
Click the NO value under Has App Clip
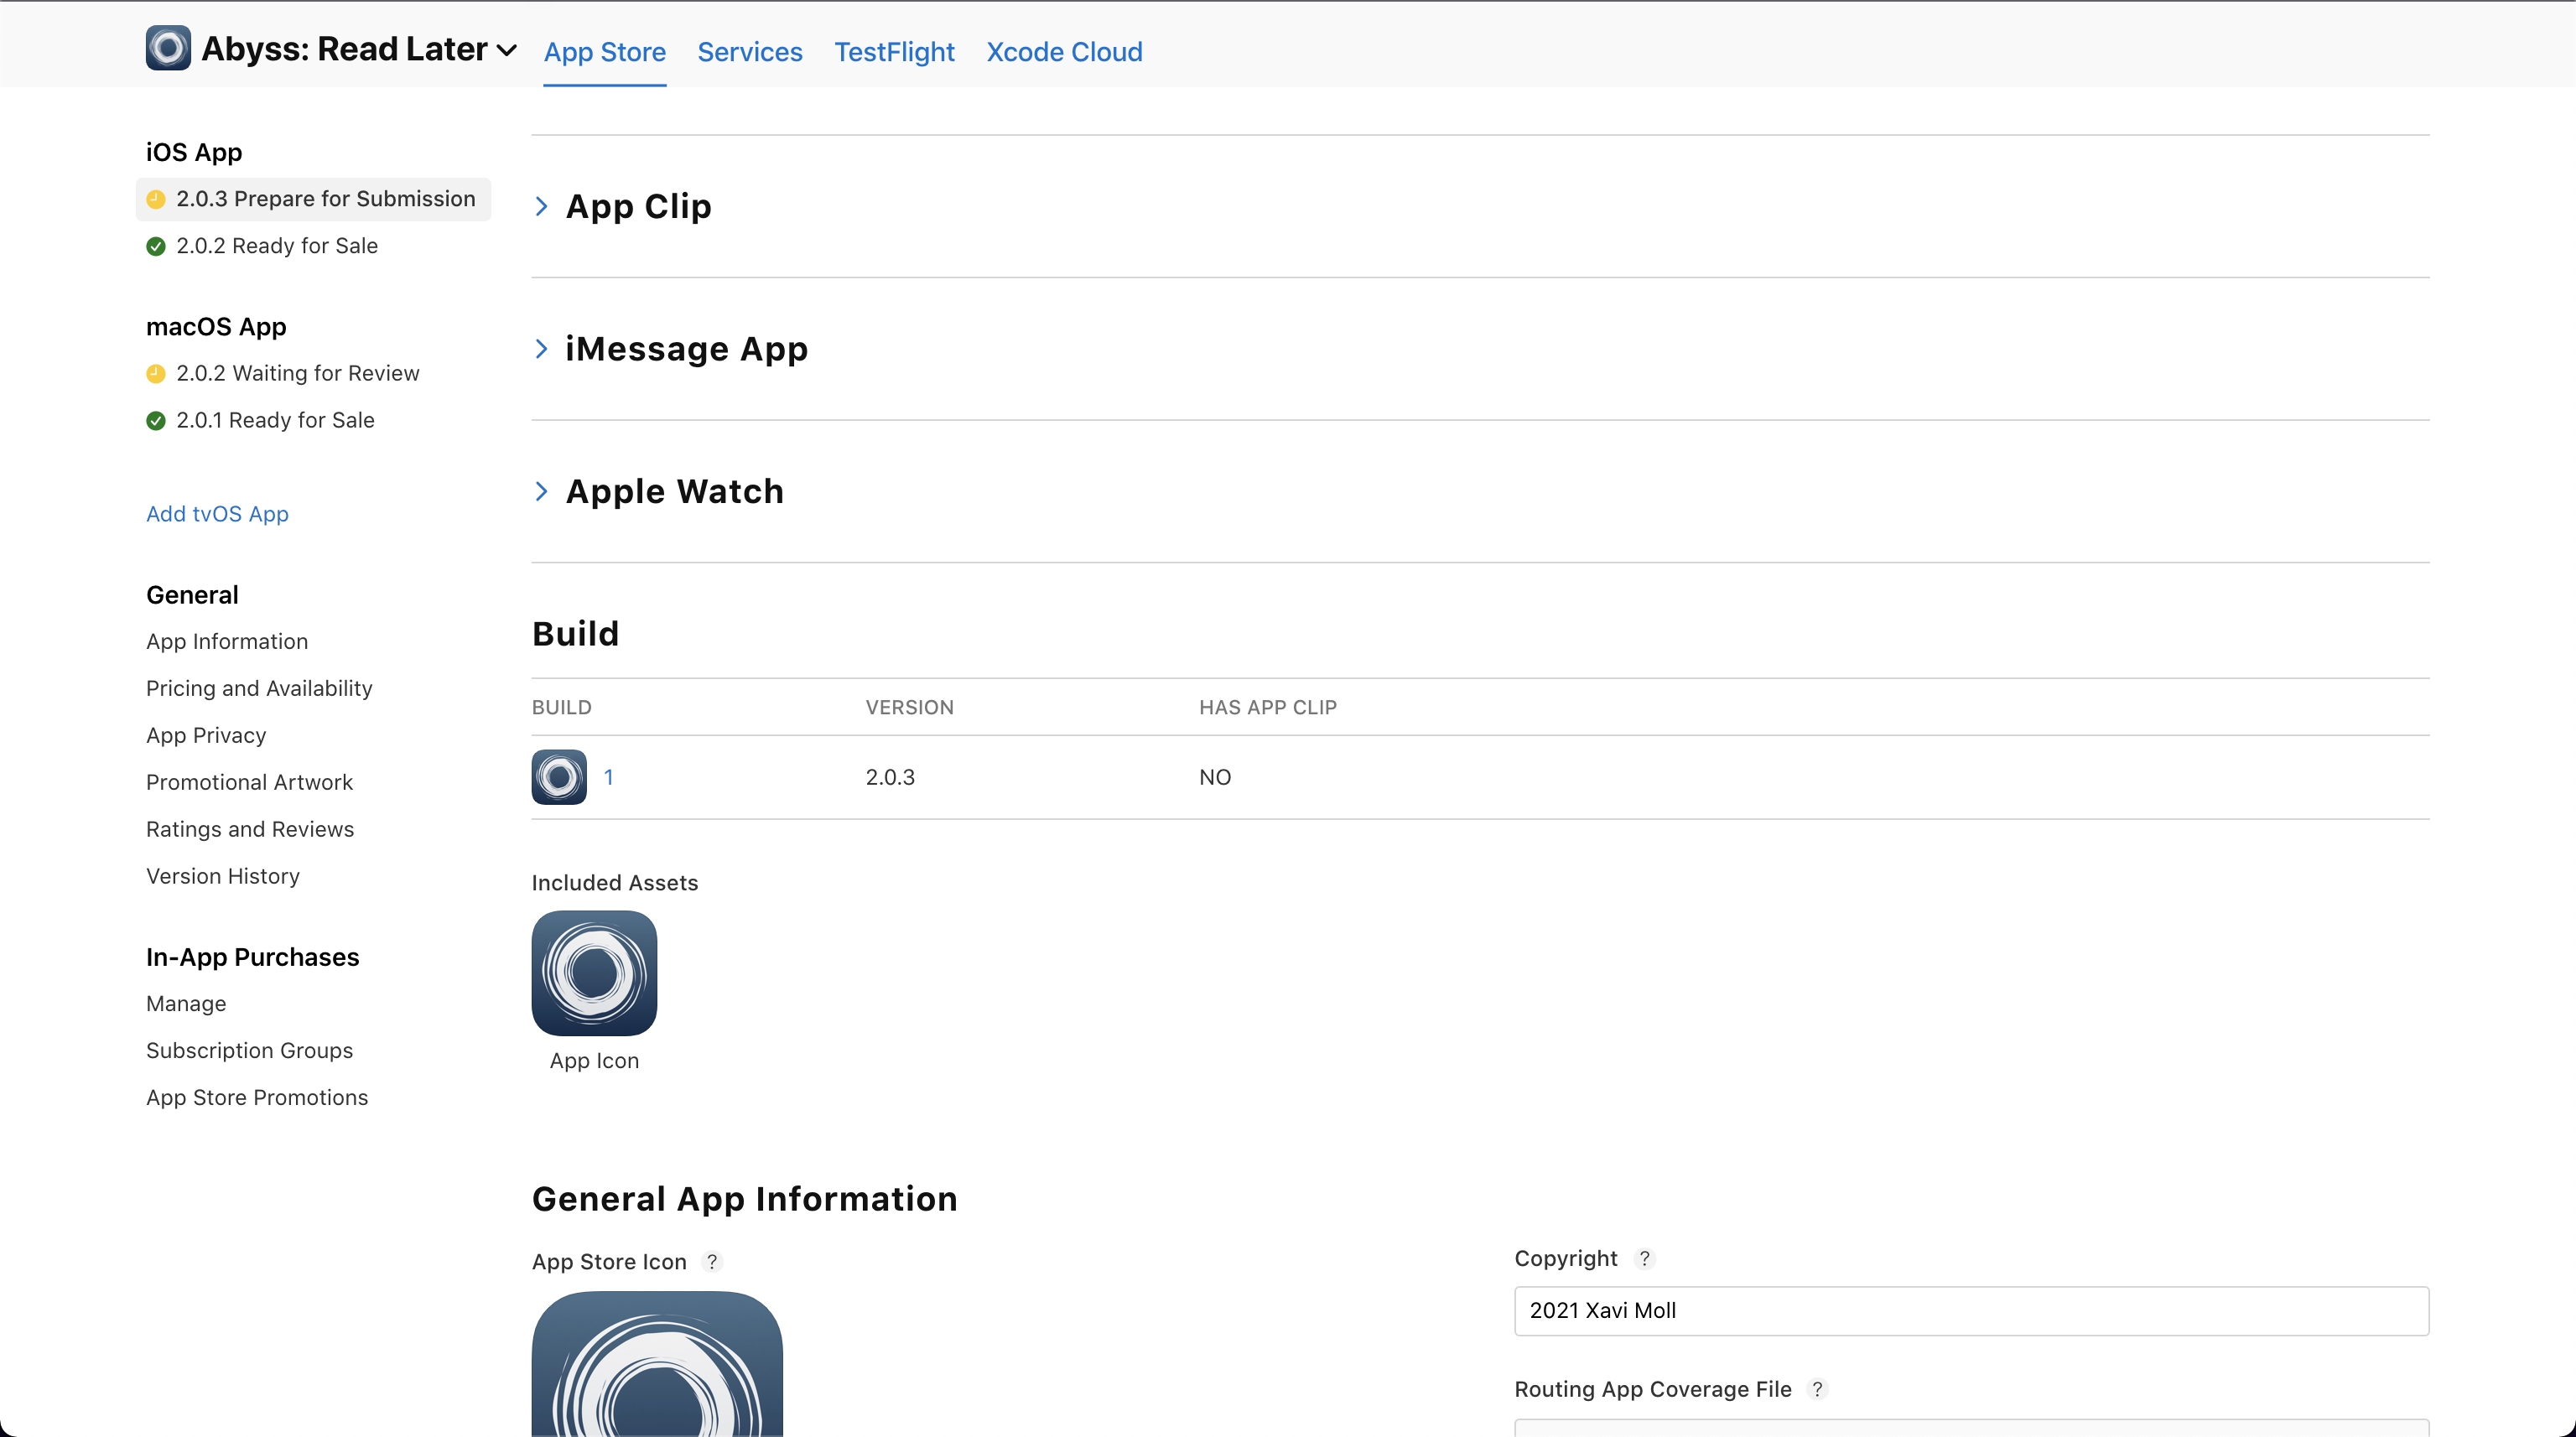pyautogui.click(x=1215, y=777)
